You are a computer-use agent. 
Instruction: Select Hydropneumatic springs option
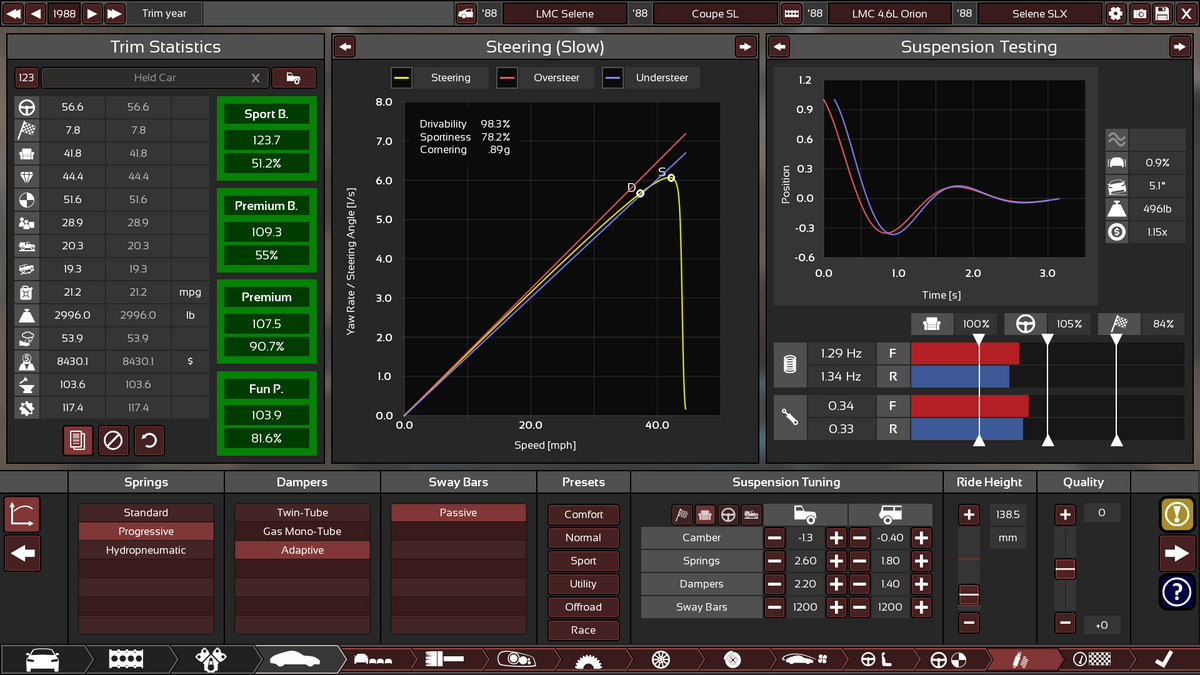click(x=146, y=550)
